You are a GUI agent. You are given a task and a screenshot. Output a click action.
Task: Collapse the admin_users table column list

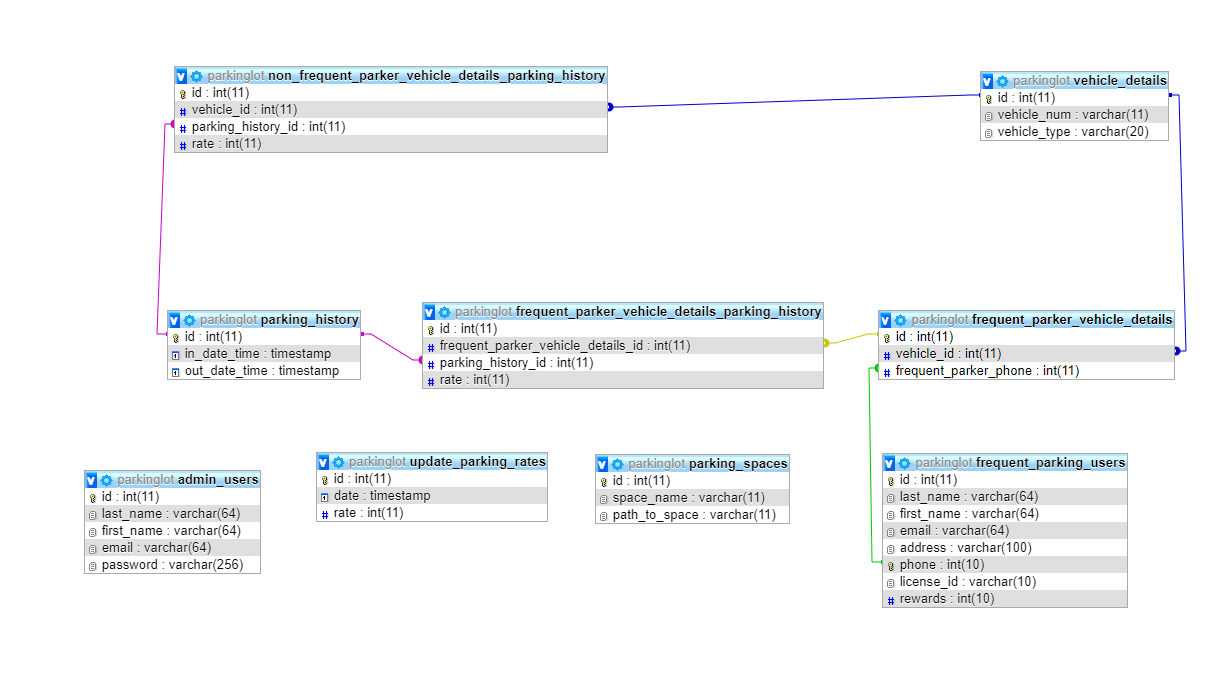92,480
